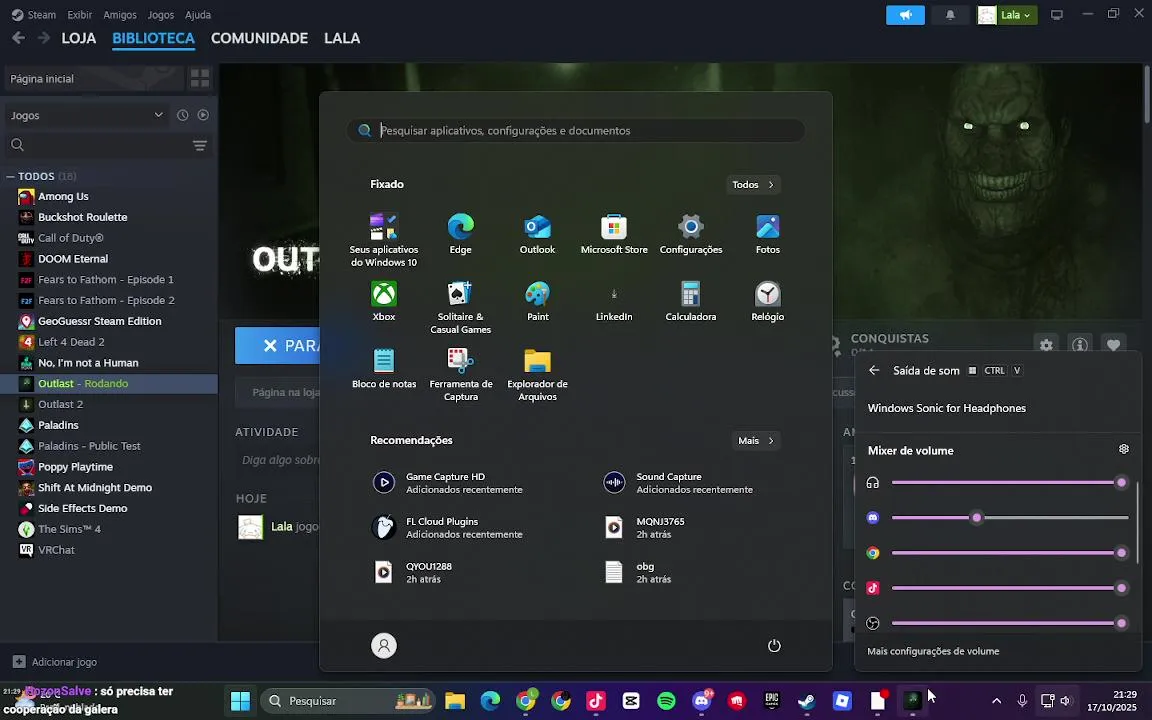The image size is (1152, 720).
Task: Adjust the Discord volume slider
Action: coord(1010,518)
